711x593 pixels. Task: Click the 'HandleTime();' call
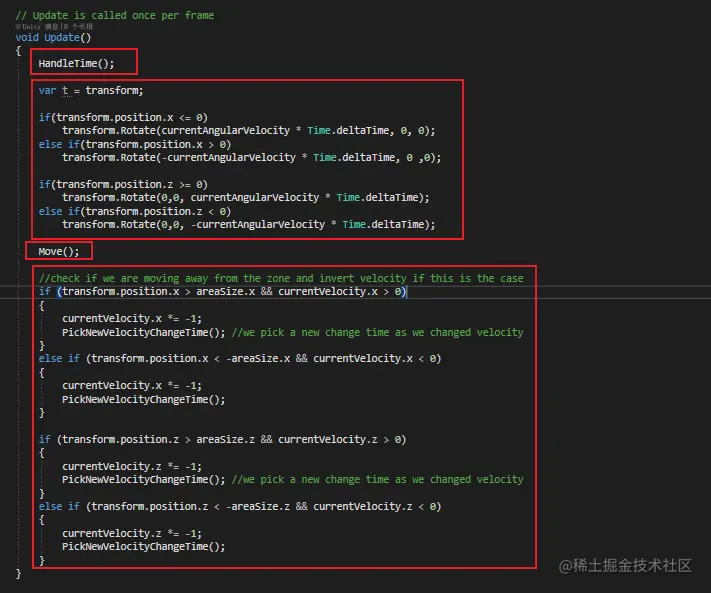click(77, 63)
